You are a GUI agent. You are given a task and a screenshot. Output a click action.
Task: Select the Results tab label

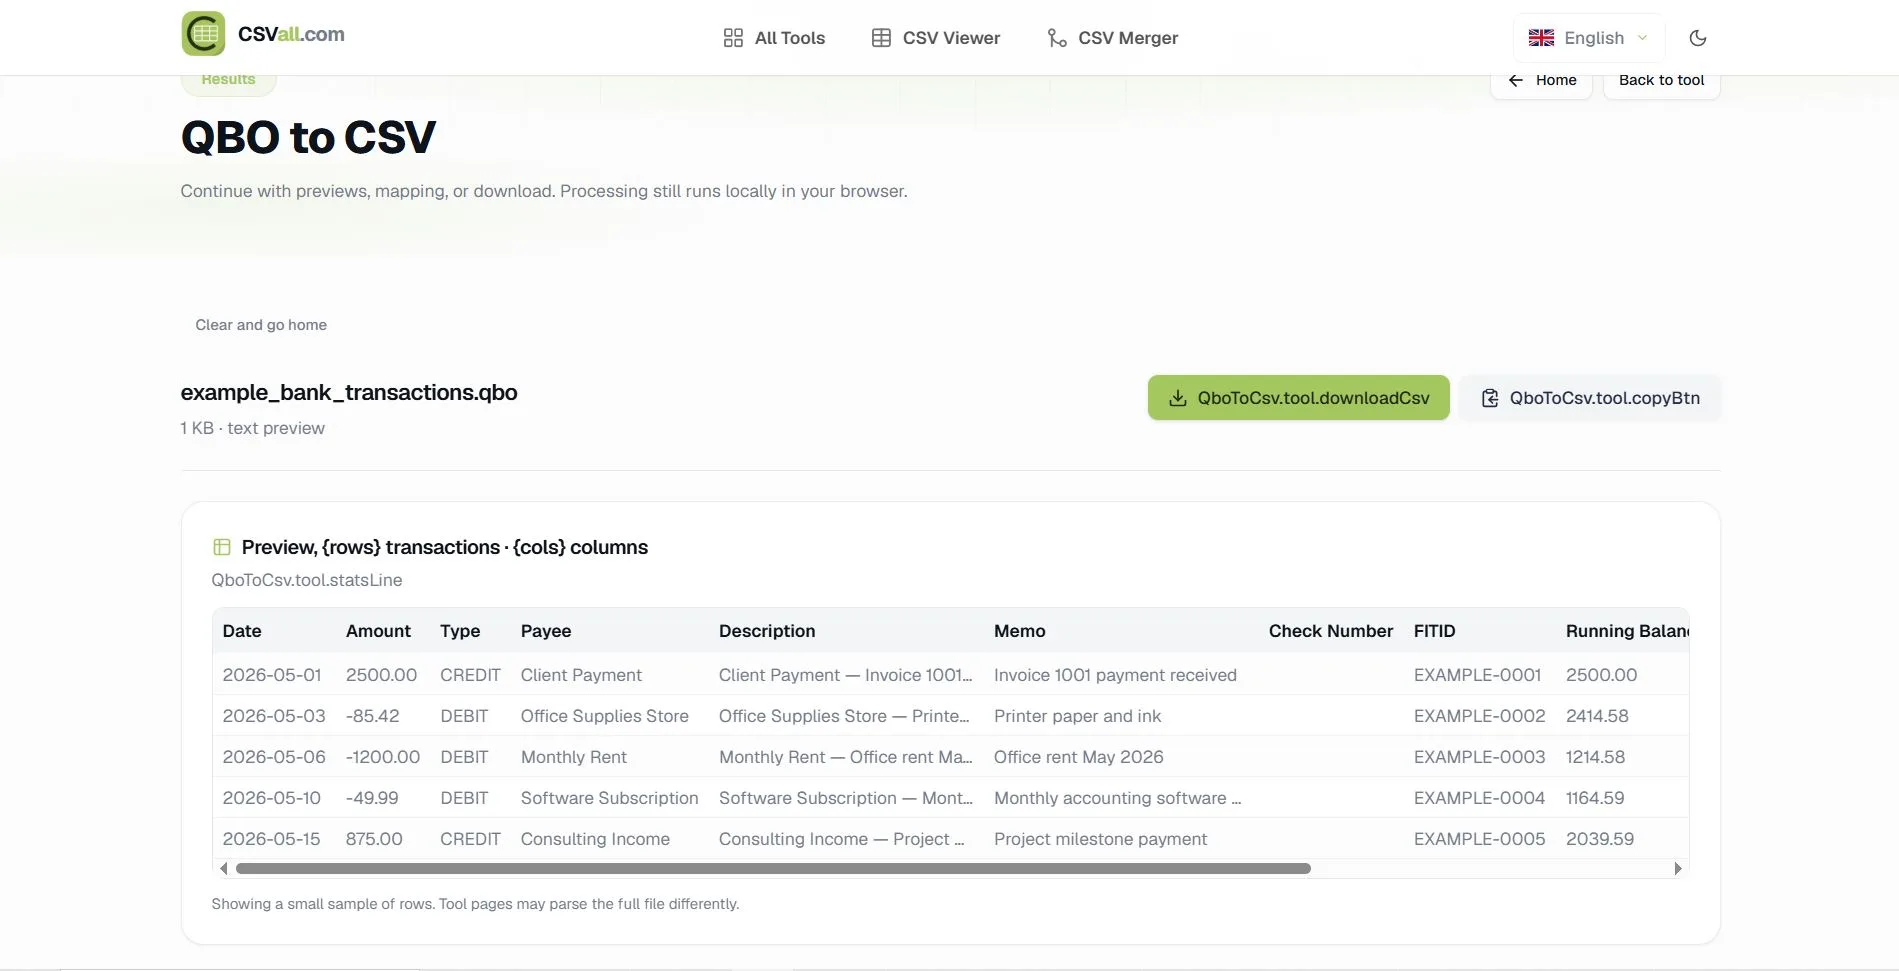coord(228,80)
